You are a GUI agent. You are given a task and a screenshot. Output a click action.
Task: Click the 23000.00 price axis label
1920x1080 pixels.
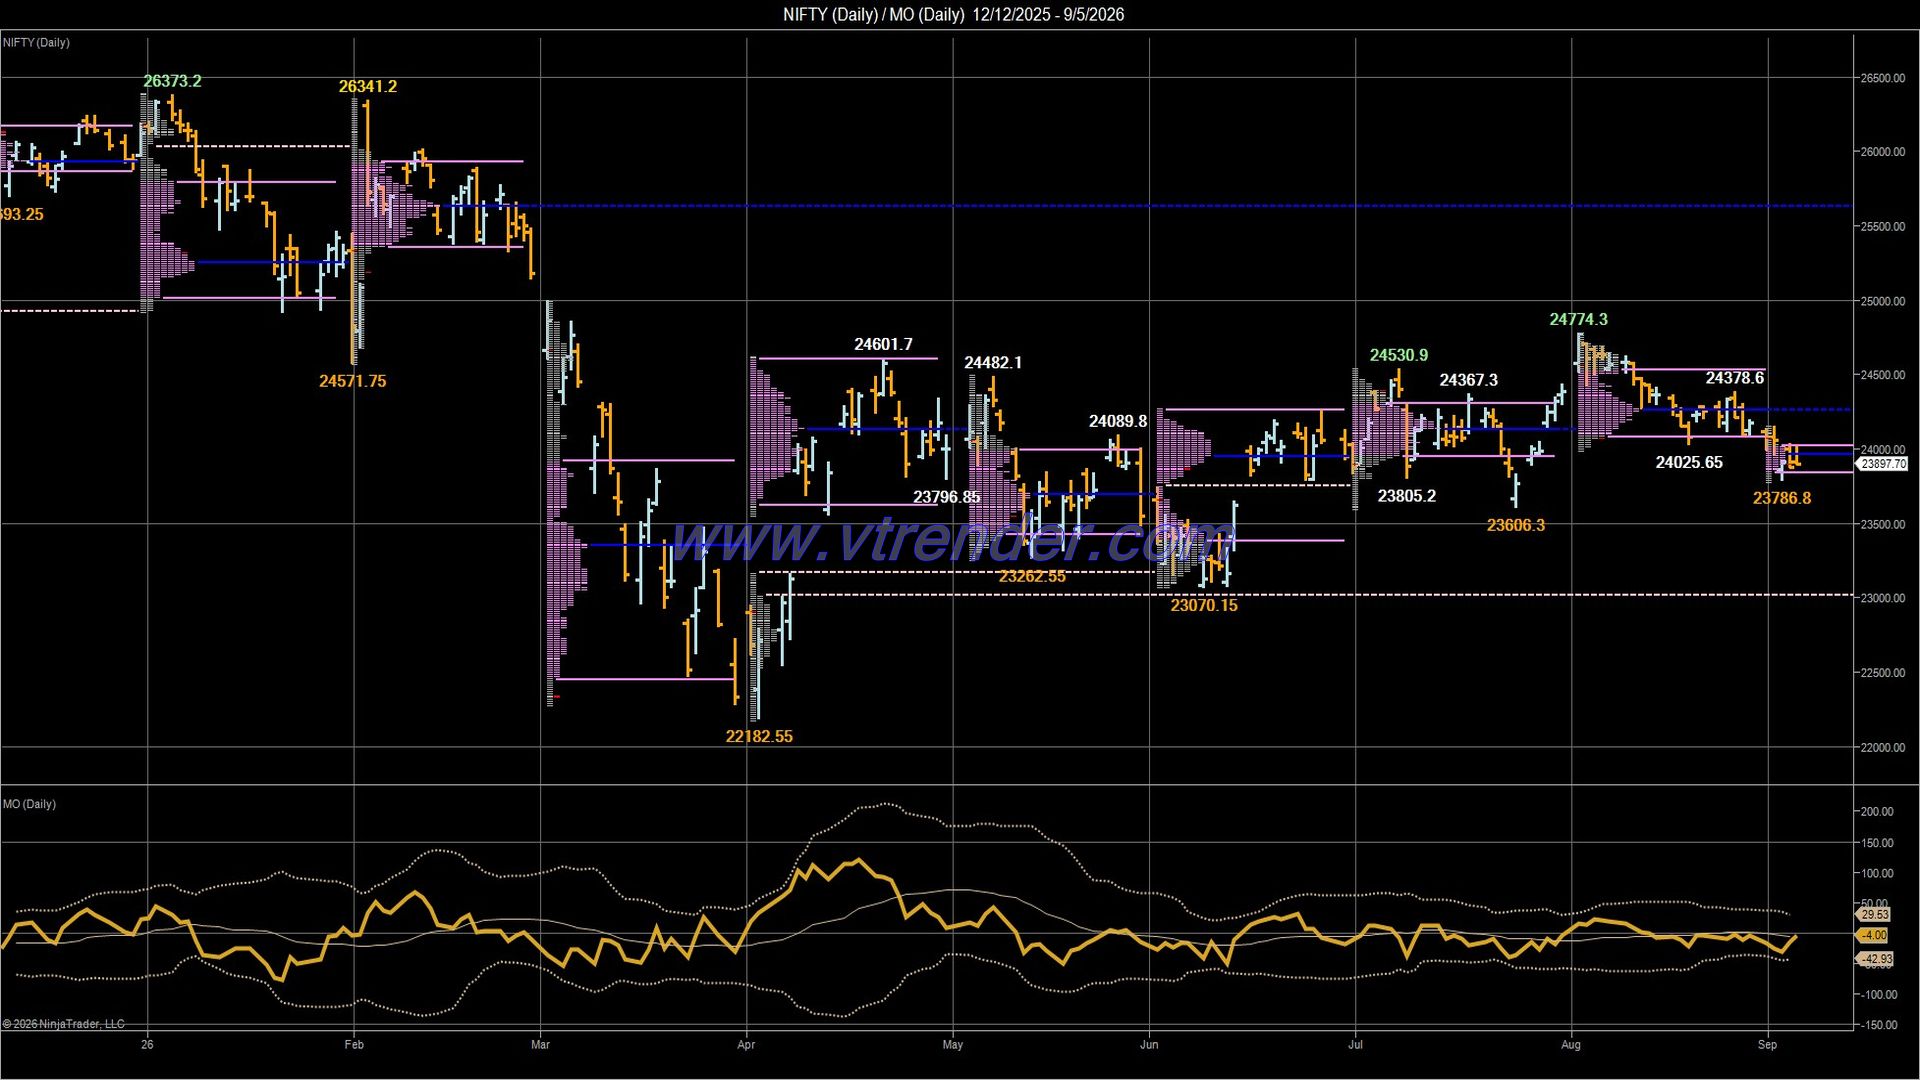coord(1882,598)
